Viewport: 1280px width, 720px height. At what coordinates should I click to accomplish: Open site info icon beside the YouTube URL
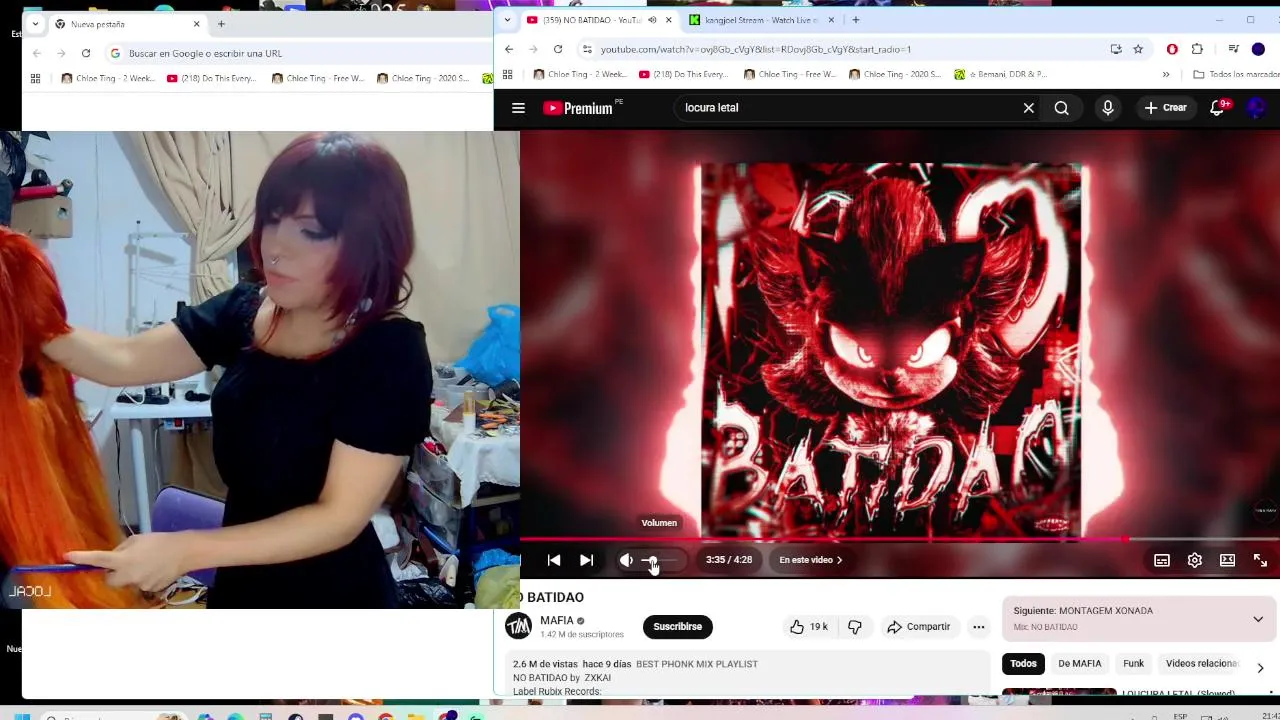click(x=587, y=49)
